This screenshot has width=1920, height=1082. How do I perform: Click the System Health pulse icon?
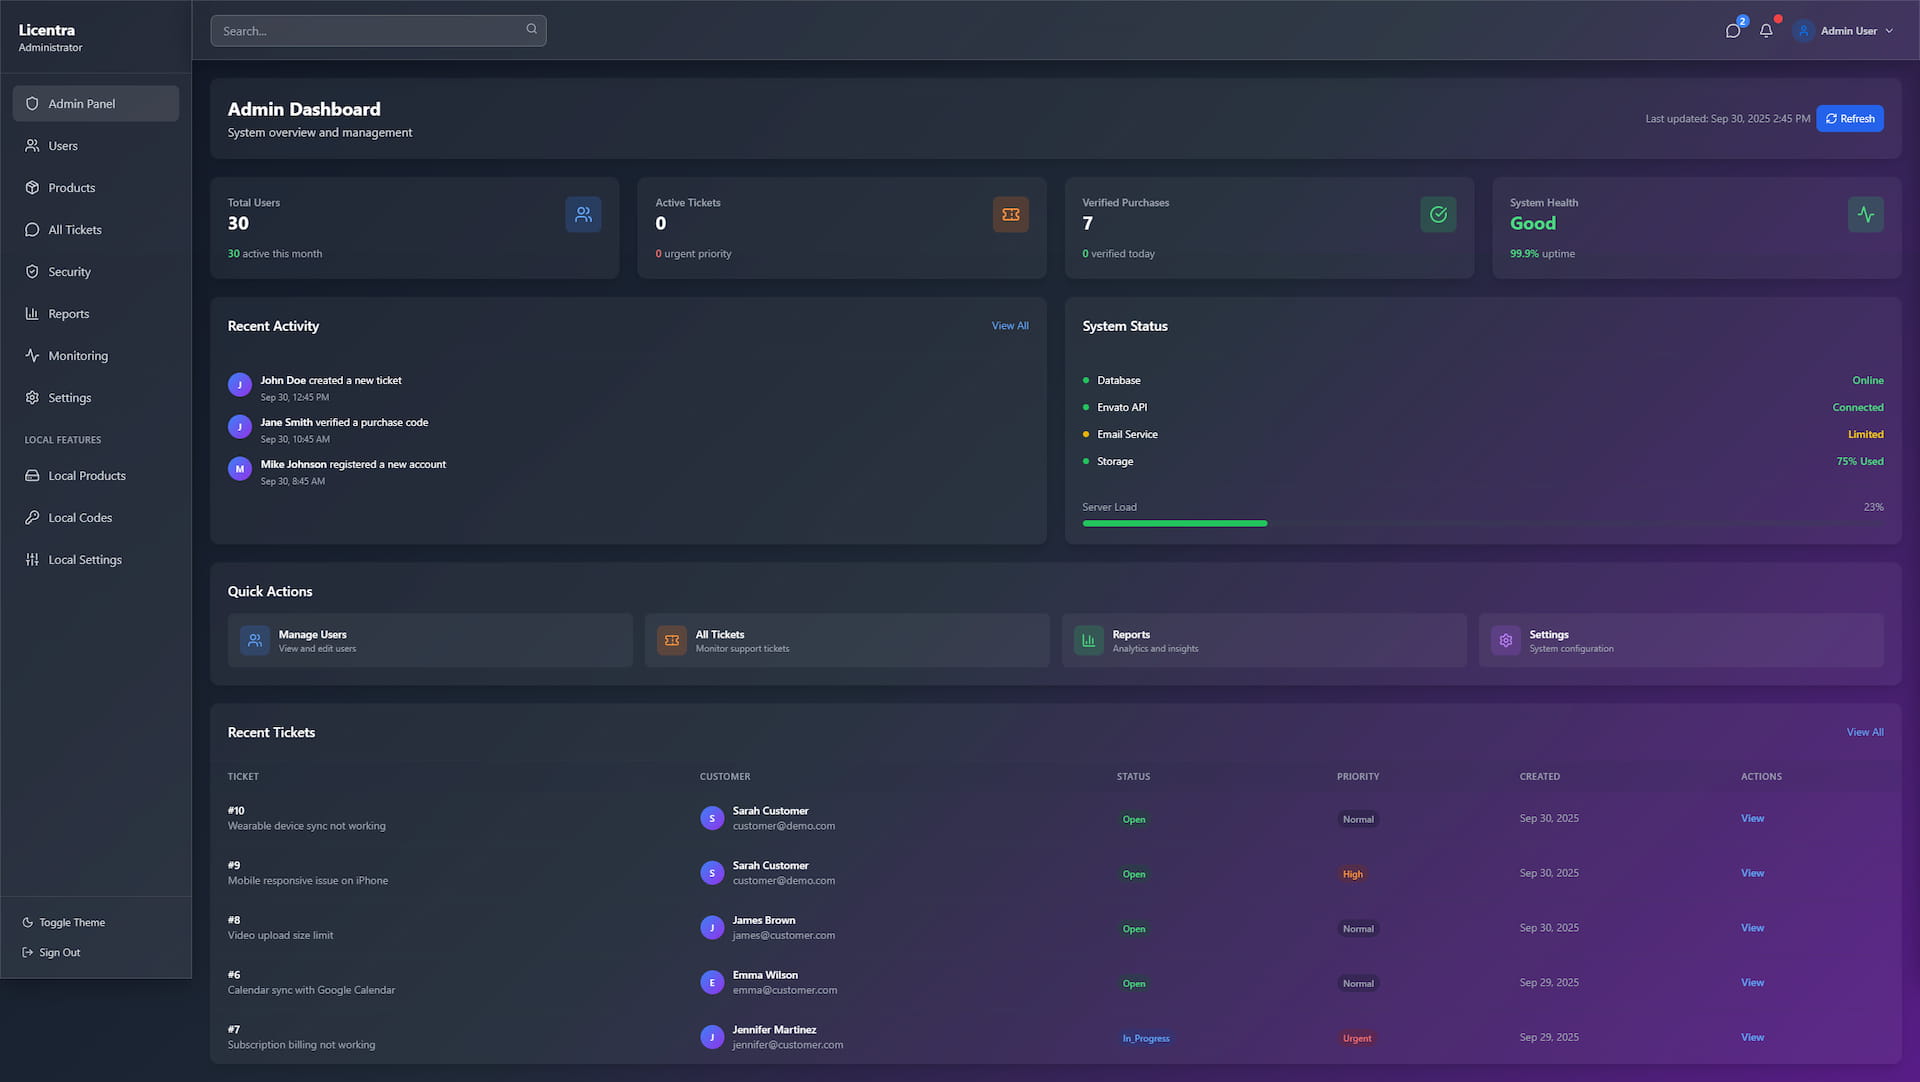pos(1865,214)
